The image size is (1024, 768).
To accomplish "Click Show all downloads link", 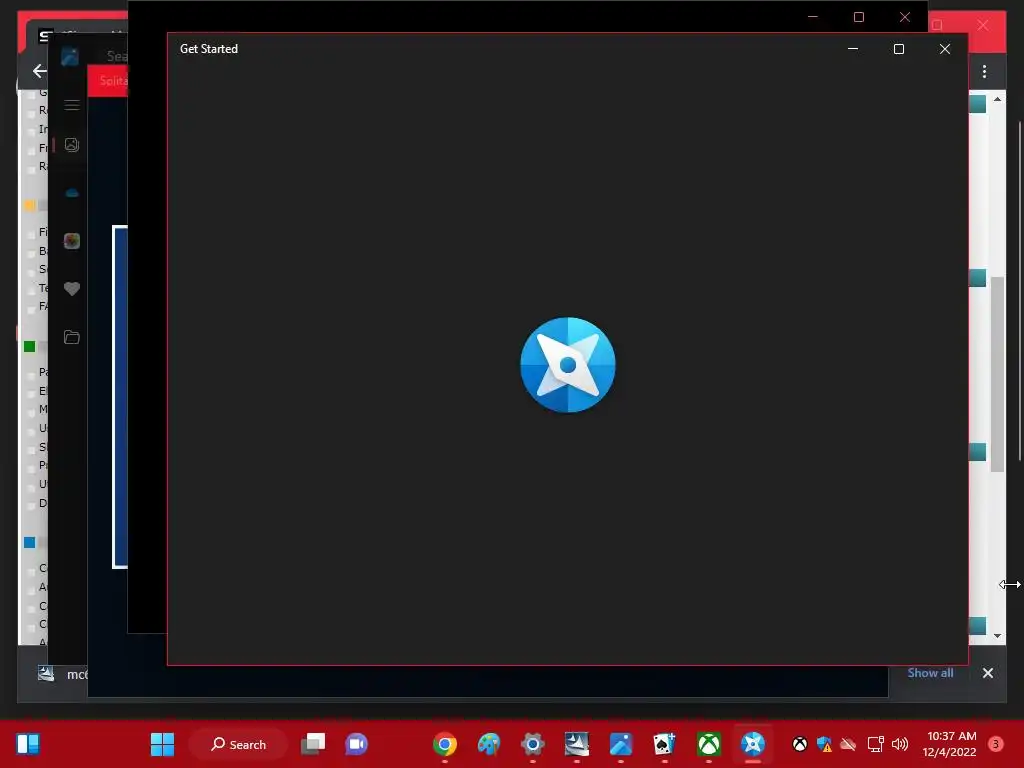I will pyautogui.click(x=930, y=673).
